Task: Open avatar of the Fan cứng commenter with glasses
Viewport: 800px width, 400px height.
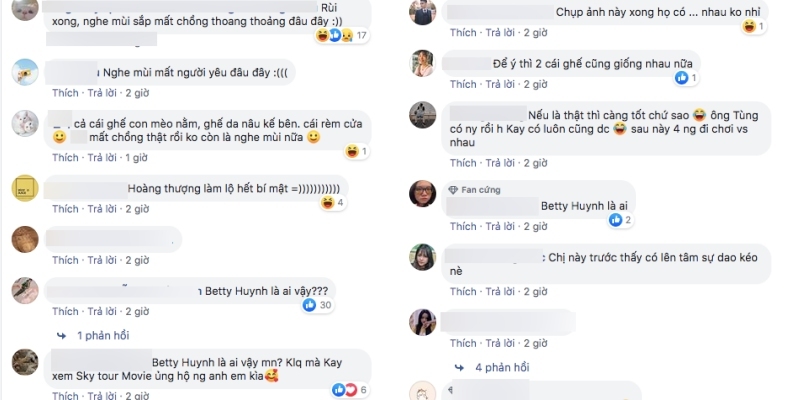Action: 422,193
